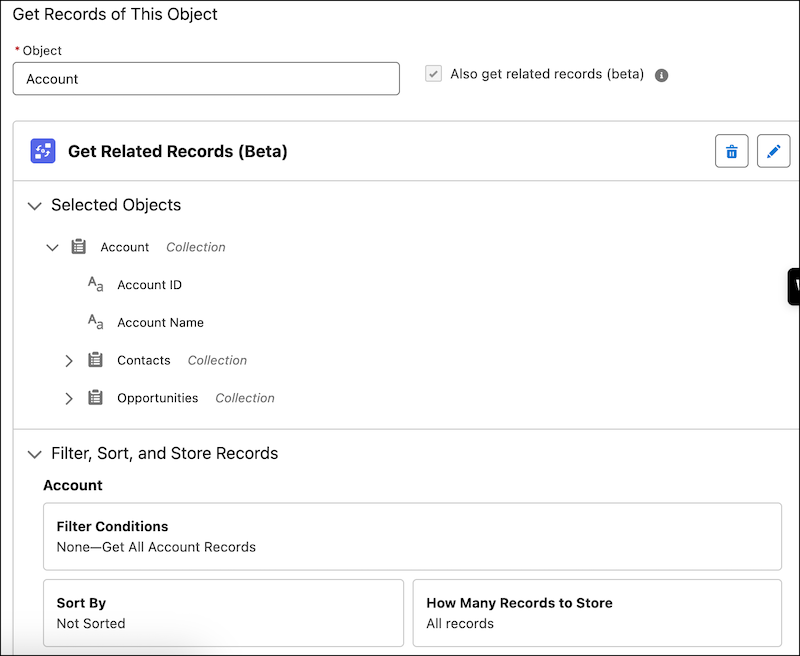This screenshot has height=656, width=800.
Task: Toggle Also get related records checkbox
Action: tap(434, 74)
